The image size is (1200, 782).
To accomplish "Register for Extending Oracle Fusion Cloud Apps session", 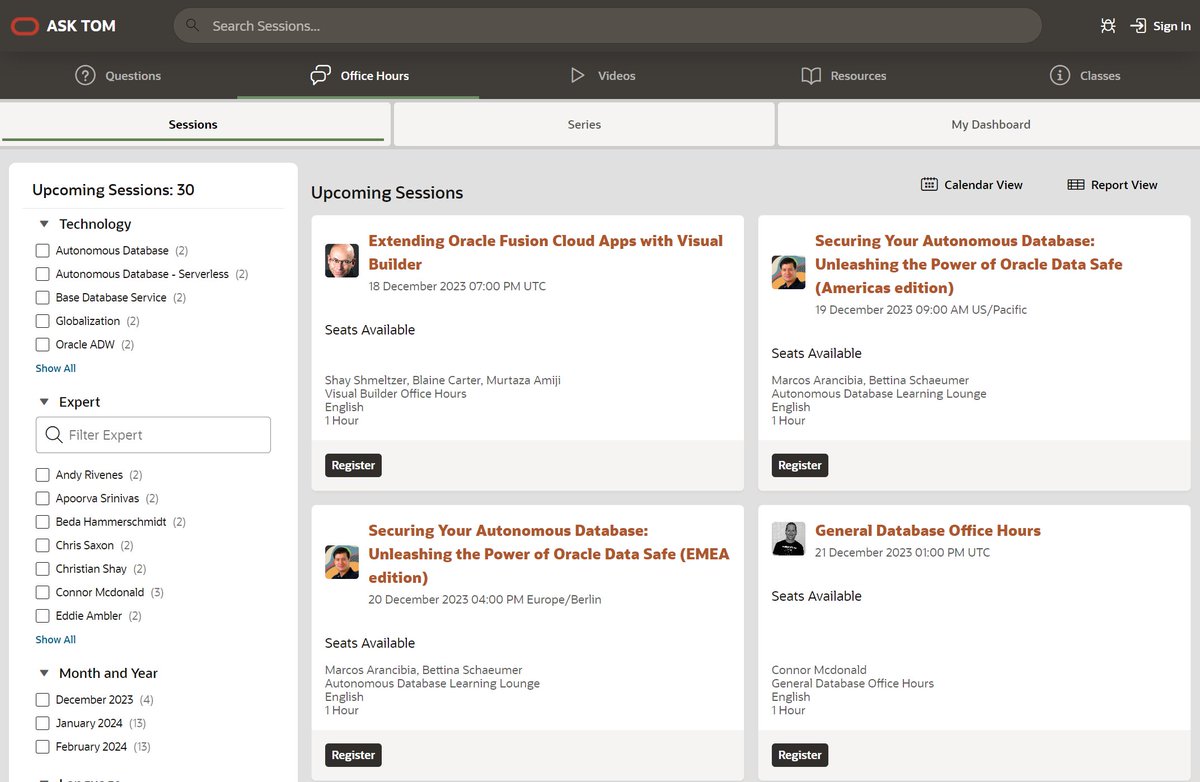I will pos(353,465).
